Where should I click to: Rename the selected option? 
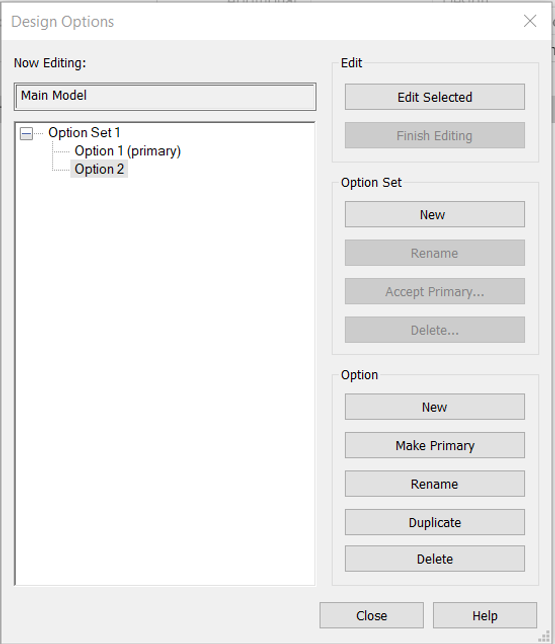435,484
